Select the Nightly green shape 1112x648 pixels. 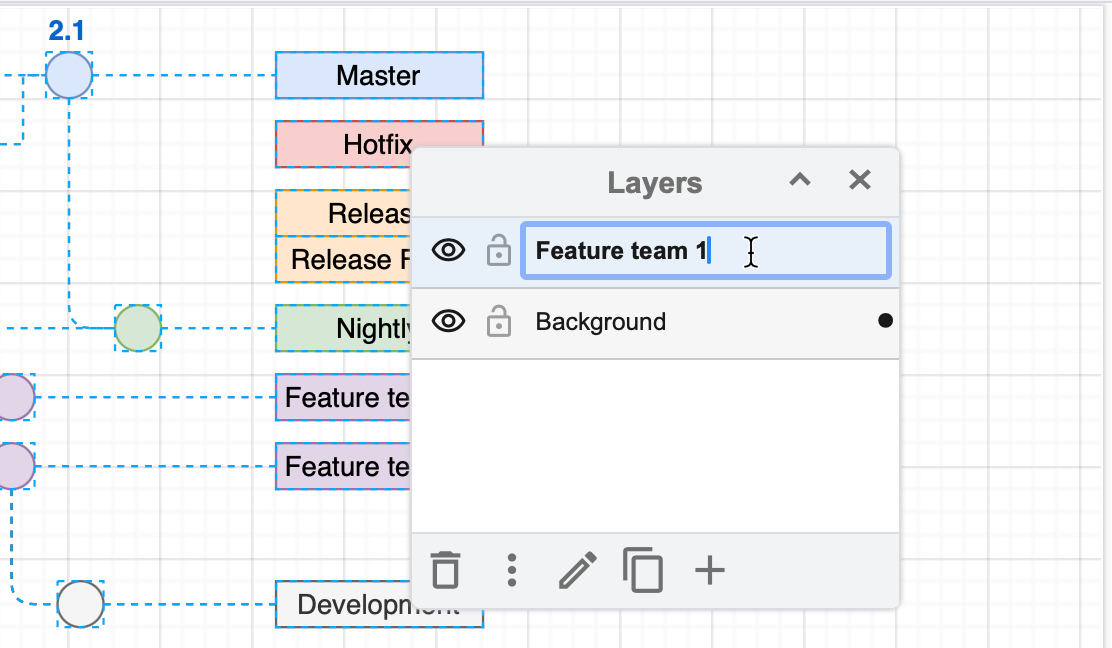340,328
